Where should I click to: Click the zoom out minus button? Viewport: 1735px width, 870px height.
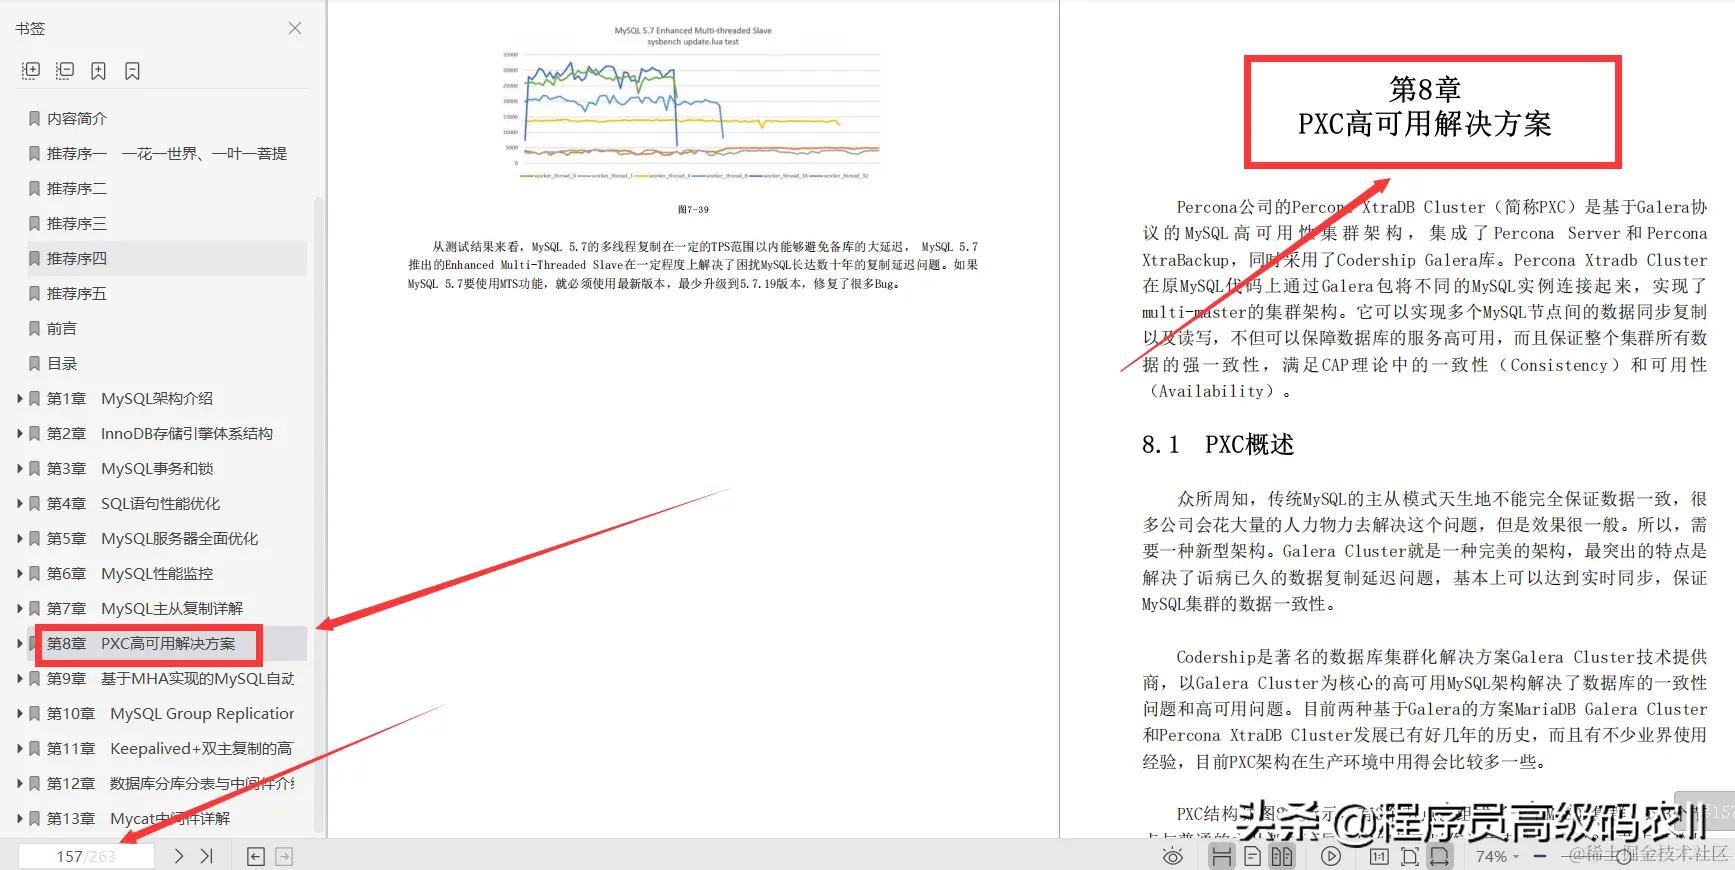1540,856
